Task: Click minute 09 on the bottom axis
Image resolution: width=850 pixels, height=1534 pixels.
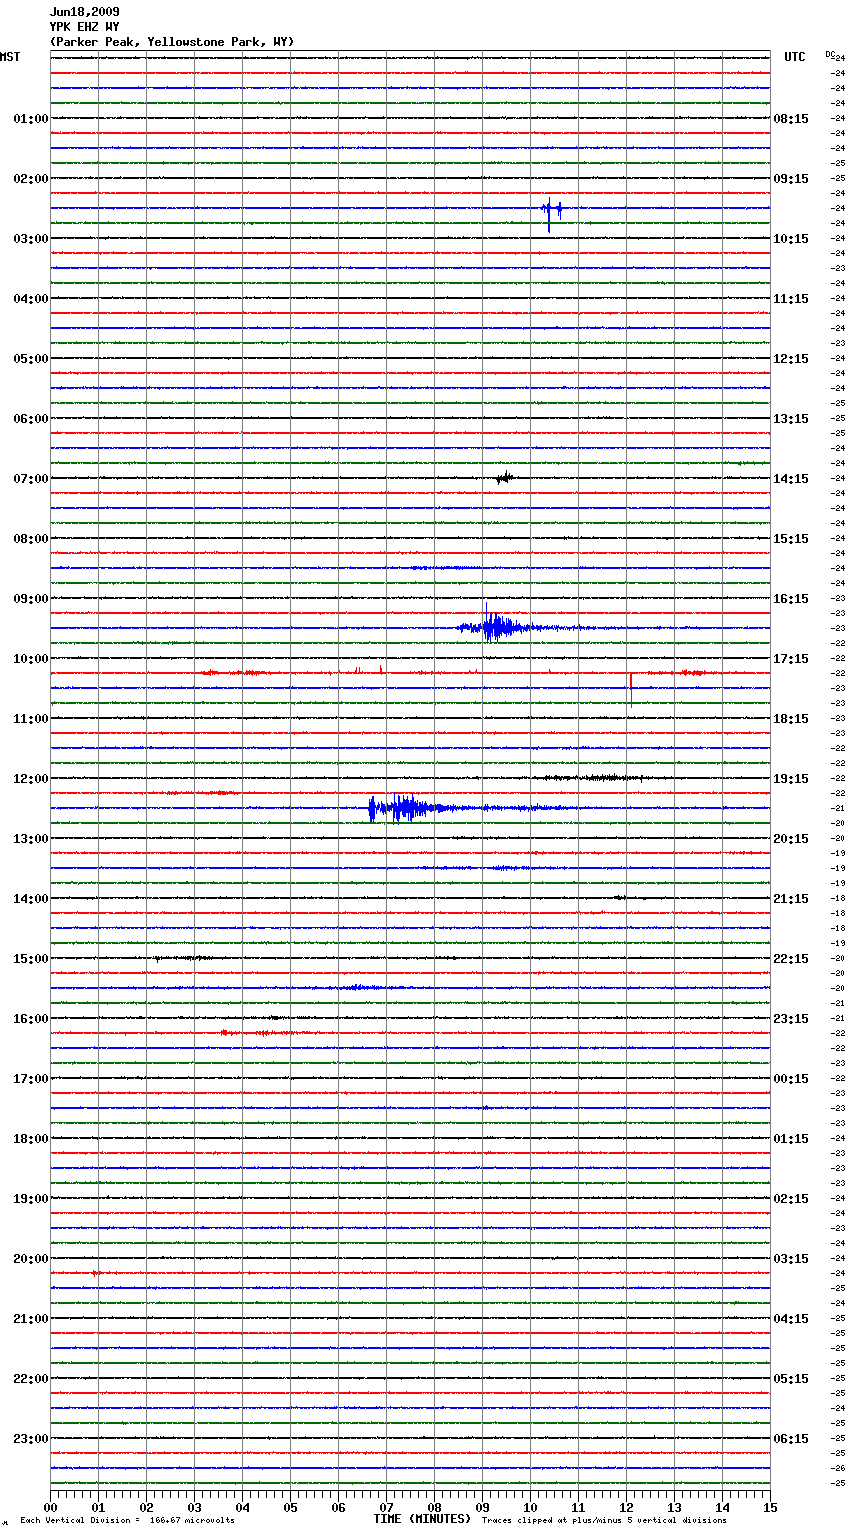Action: 482,1508
